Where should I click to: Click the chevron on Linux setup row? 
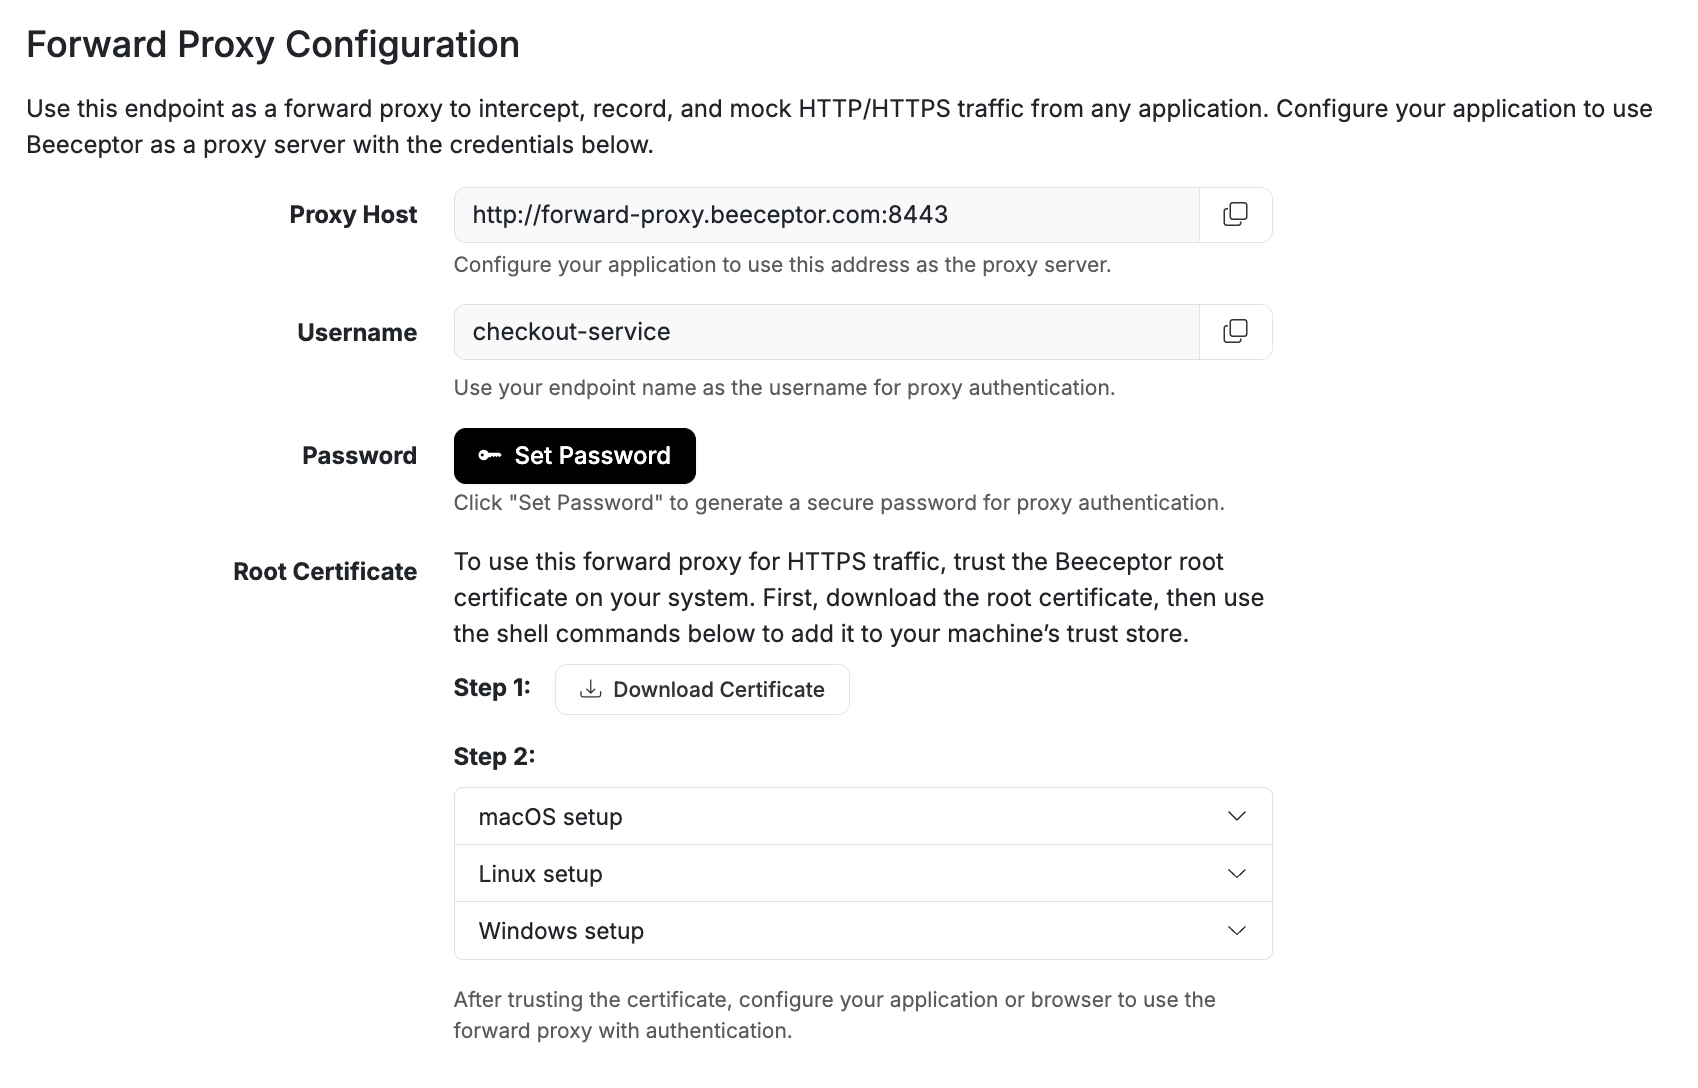click(1236, 873)
